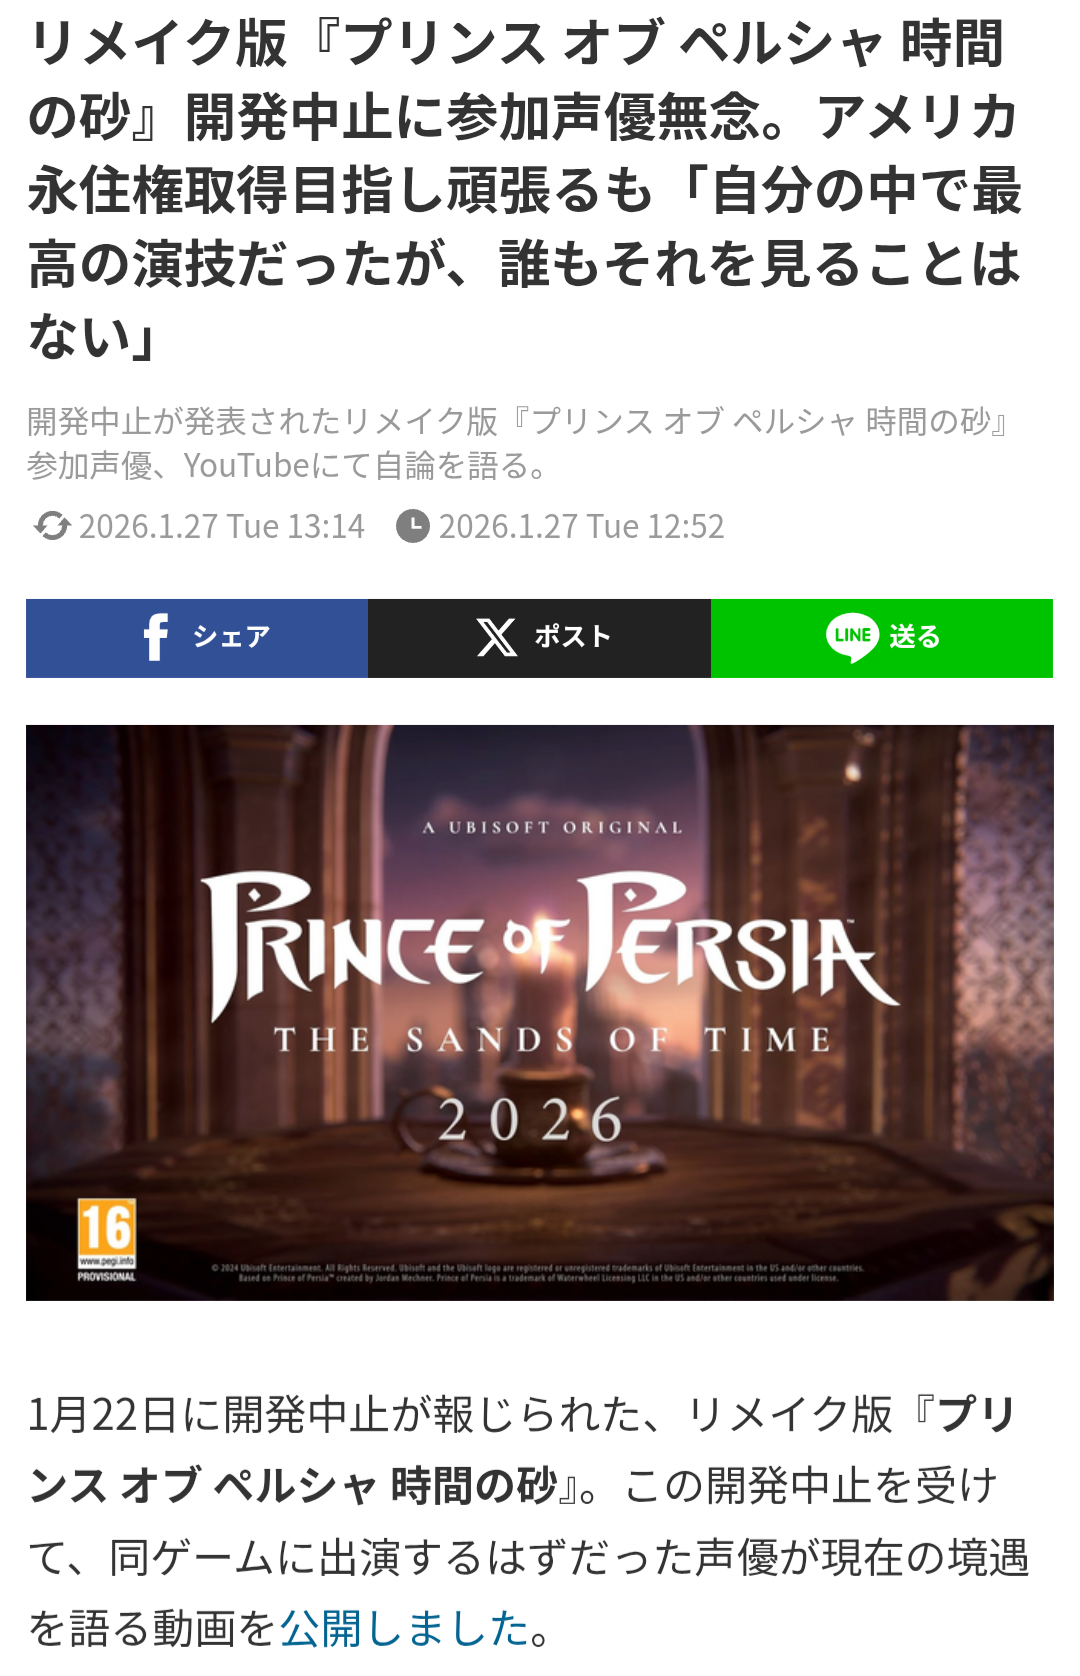
Task: Tap the シェア Facebook share label
Action: click(231, 637)
